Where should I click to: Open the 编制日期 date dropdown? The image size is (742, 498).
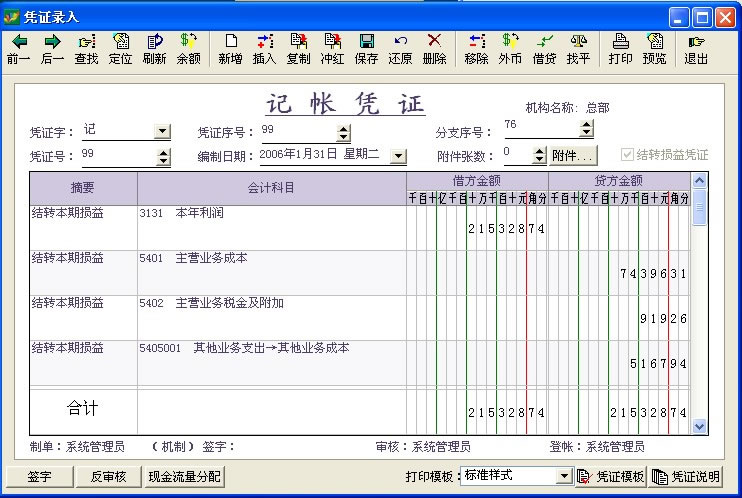(398, 155)
